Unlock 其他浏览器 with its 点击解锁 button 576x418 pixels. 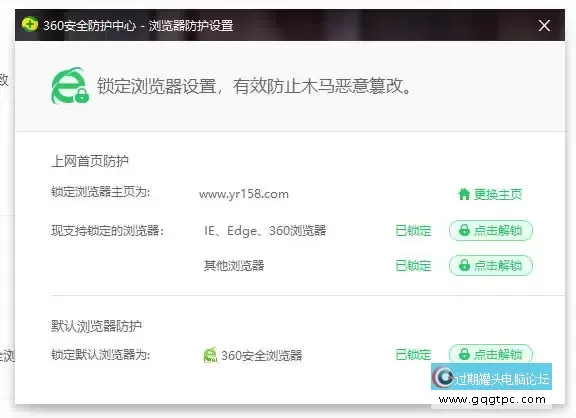491,265
